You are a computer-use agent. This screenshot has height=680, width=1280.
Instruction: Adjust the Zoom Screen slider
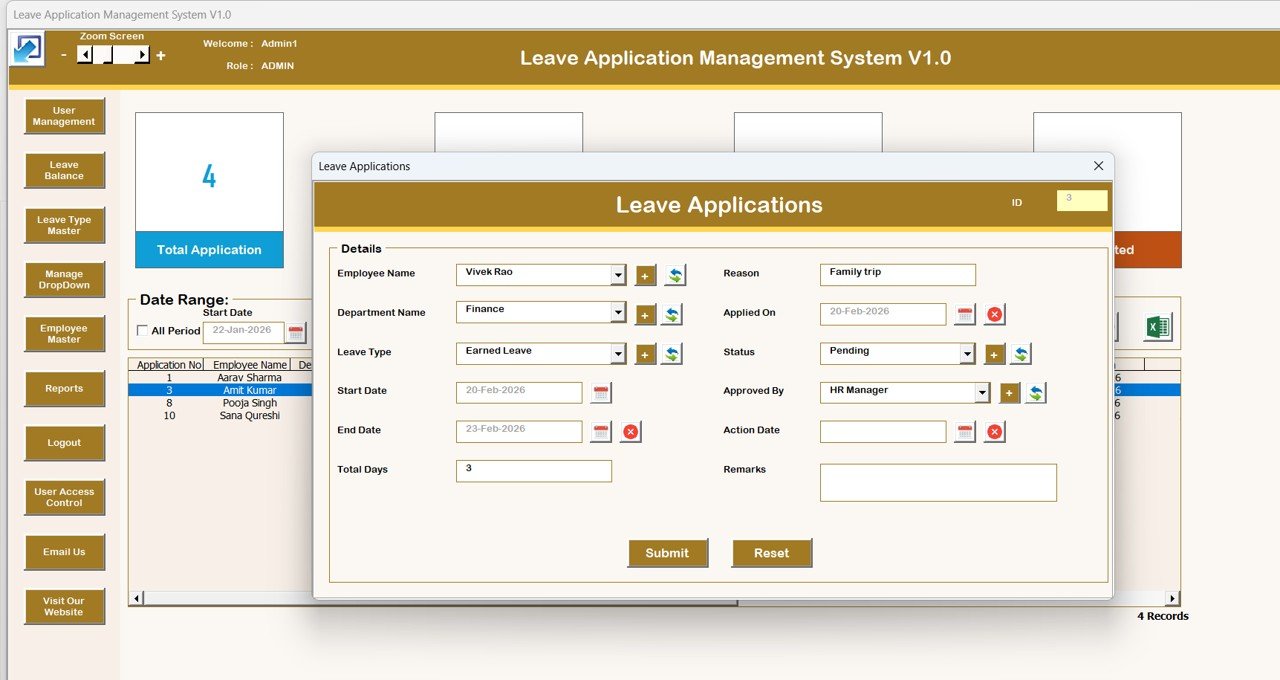pos(110,55)
